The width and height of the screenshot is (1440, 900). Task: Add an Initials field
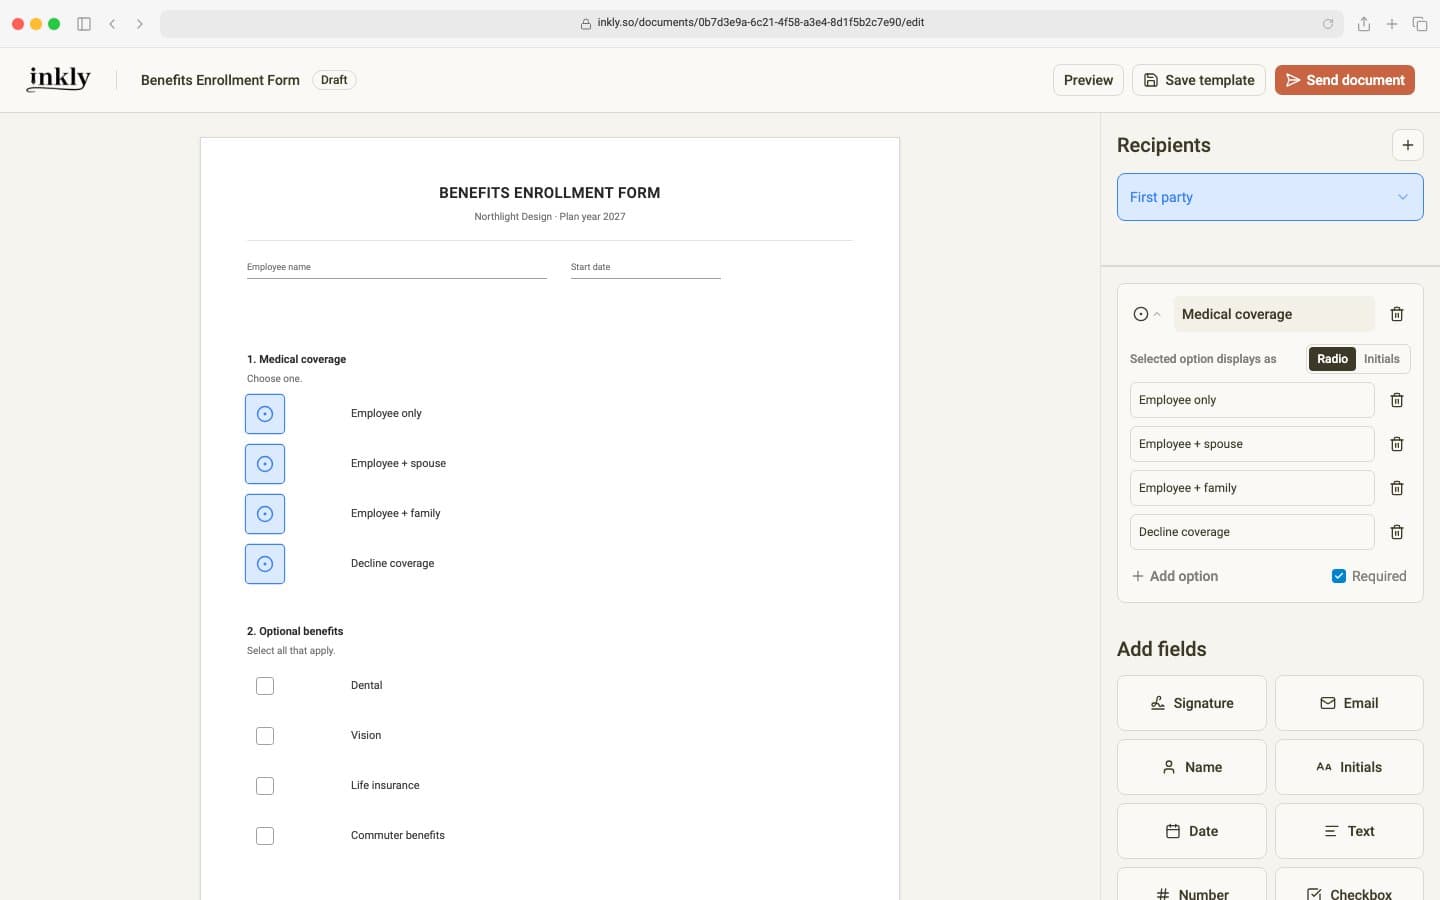(x=1349, y=767)
